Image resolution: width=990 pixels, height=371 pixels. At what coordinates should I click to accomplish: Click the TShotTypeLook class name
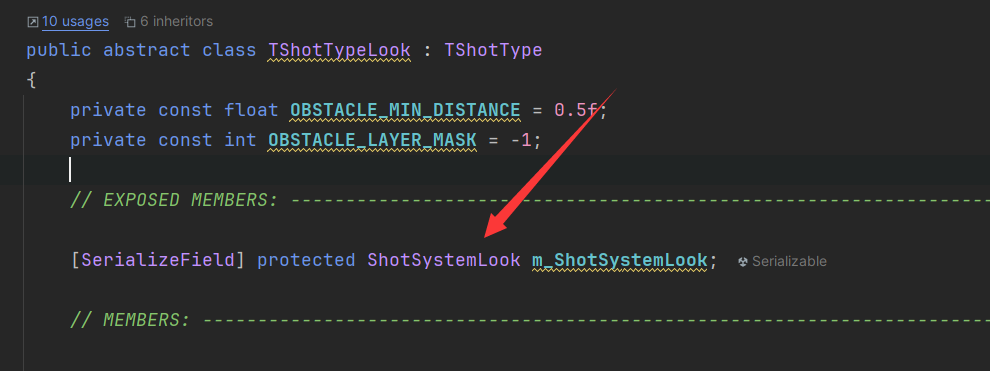click(339, 50)
